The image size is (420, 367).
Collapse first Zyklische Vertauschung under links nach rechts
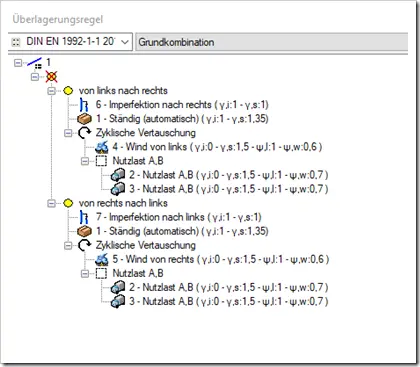point(68,133)
